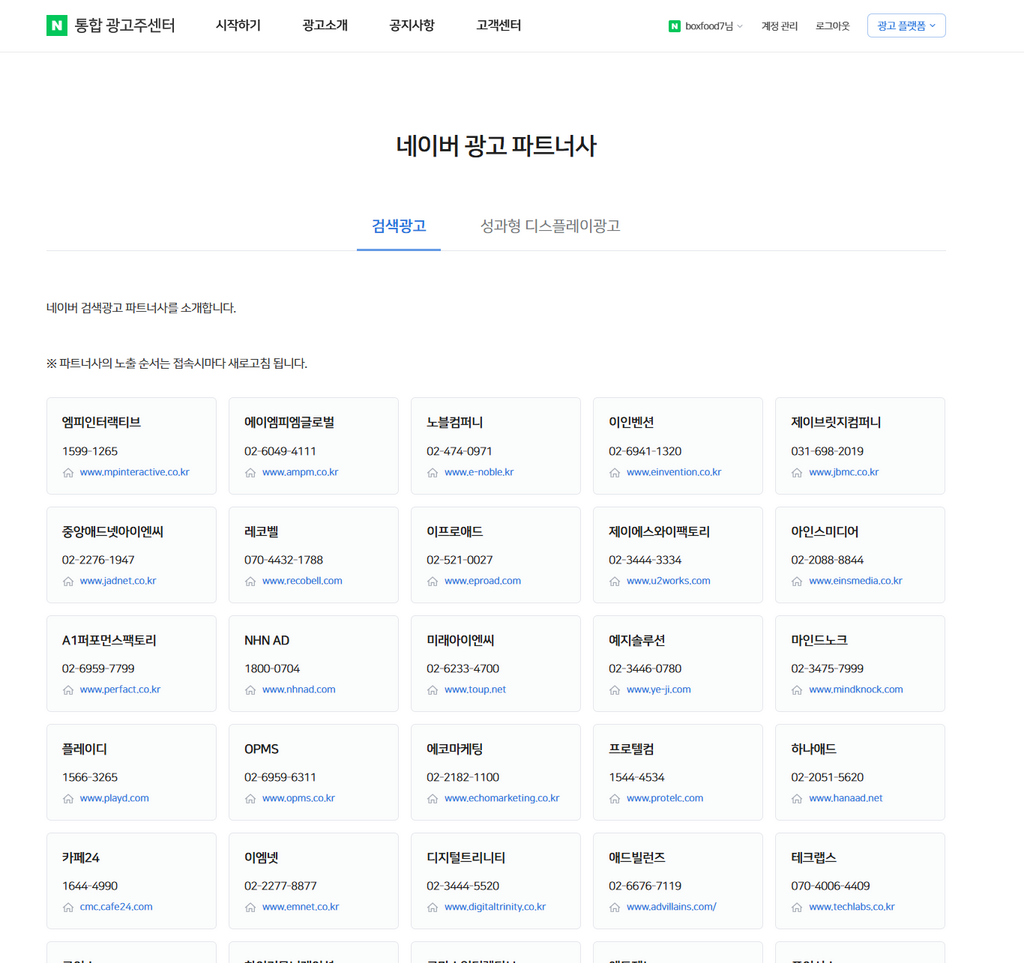The image size is (1024, 963).
Task: Select the 검색광고 tab
Action: 398,226
